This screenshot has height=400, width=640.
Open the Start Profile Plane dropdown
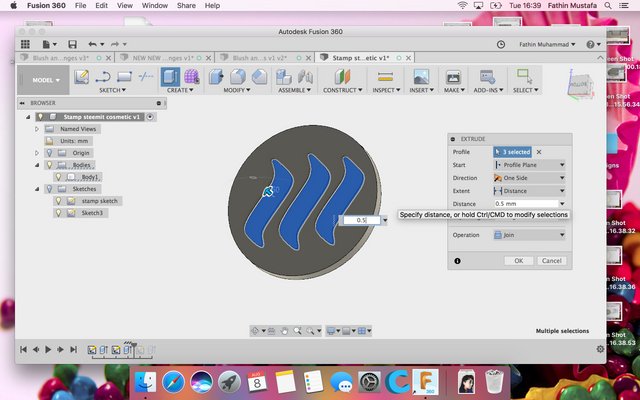pos(529,165)
